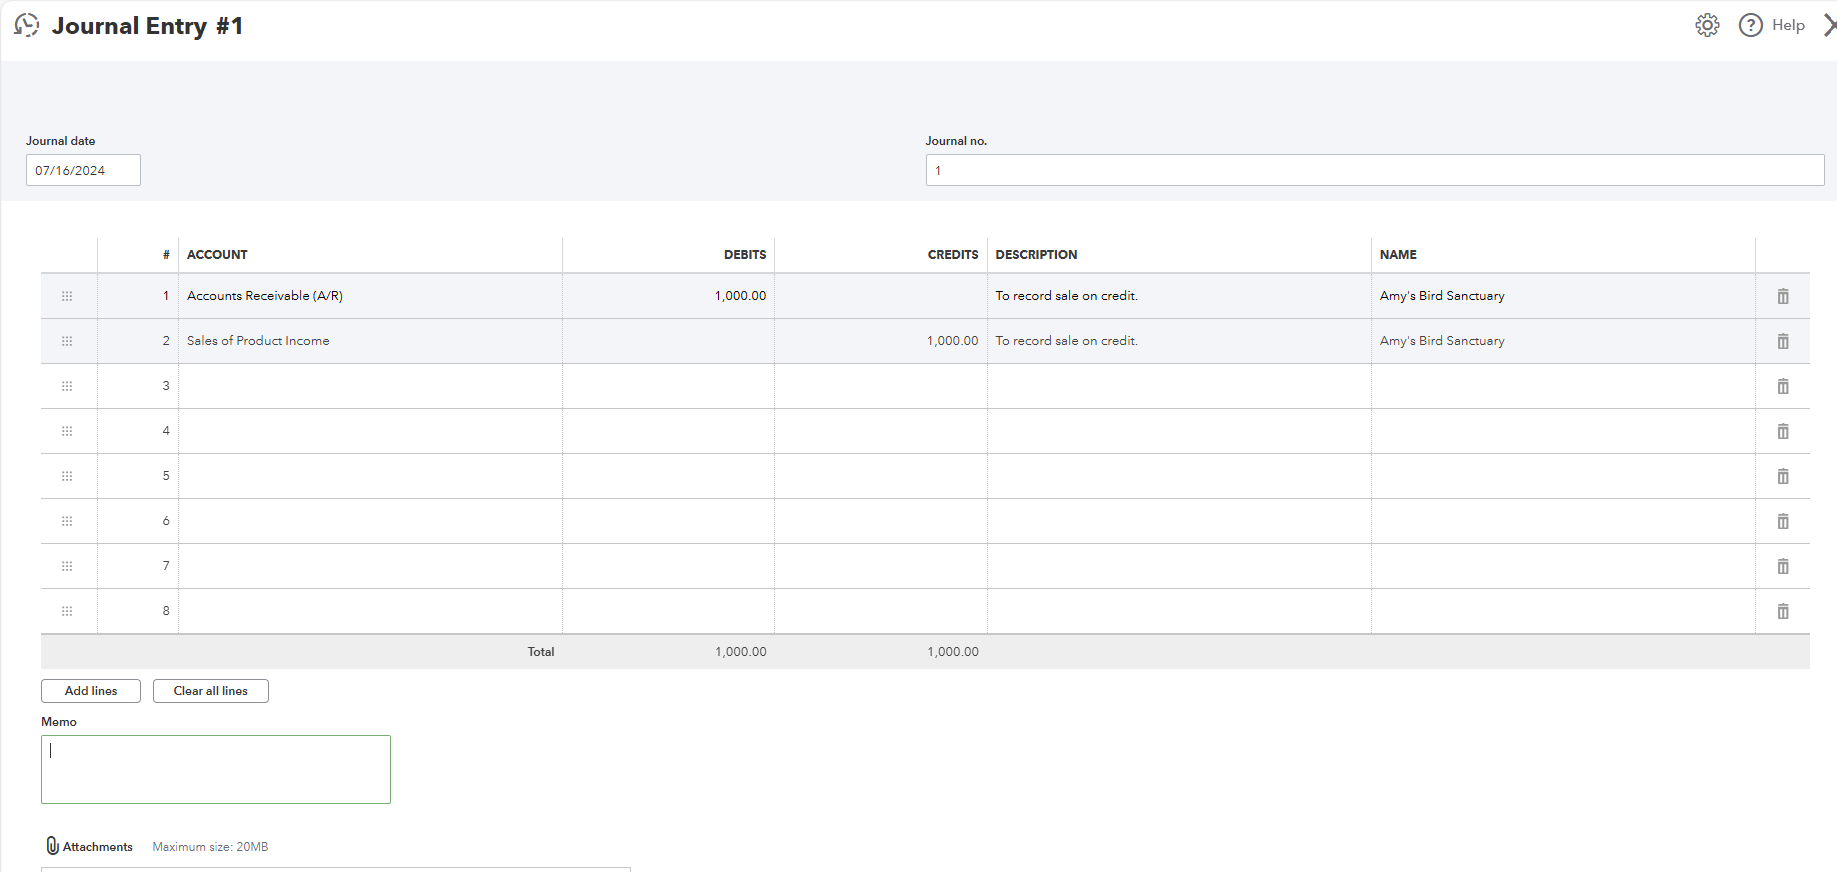
Task: Delete line 2 with trash icon
Action: click(x=1782, y=341)
